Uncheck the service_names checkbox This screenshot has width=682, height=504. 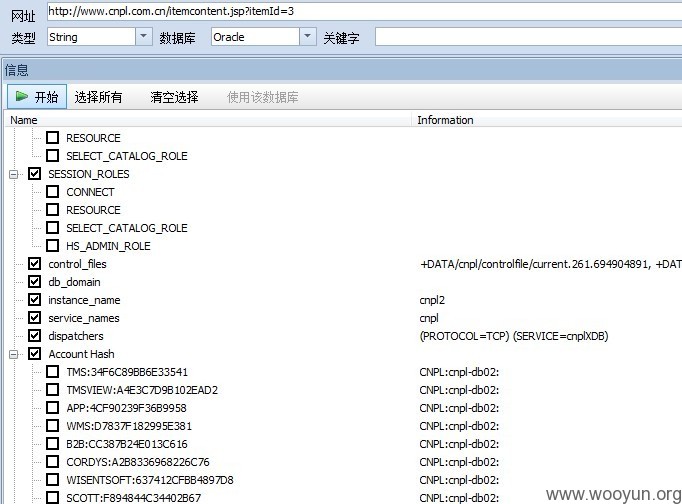34,318
